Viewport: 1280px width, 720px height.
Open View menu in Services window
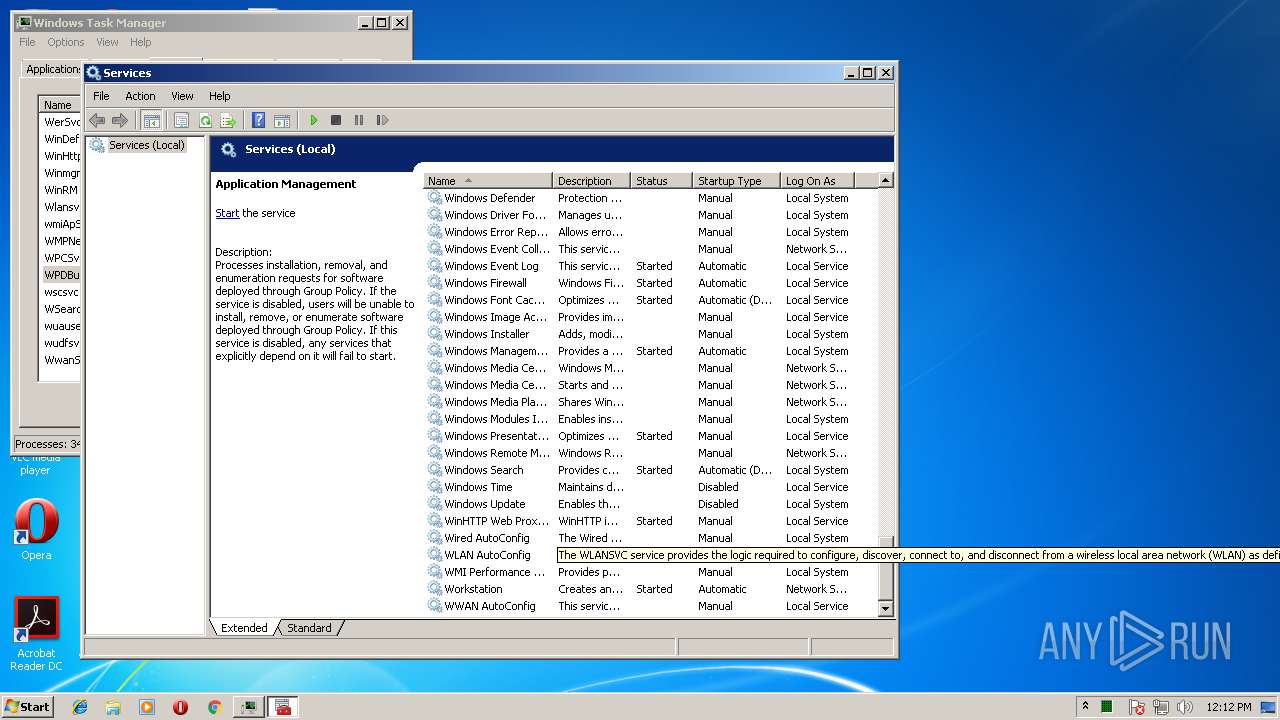pyautogui.click(x=182, y=96)
